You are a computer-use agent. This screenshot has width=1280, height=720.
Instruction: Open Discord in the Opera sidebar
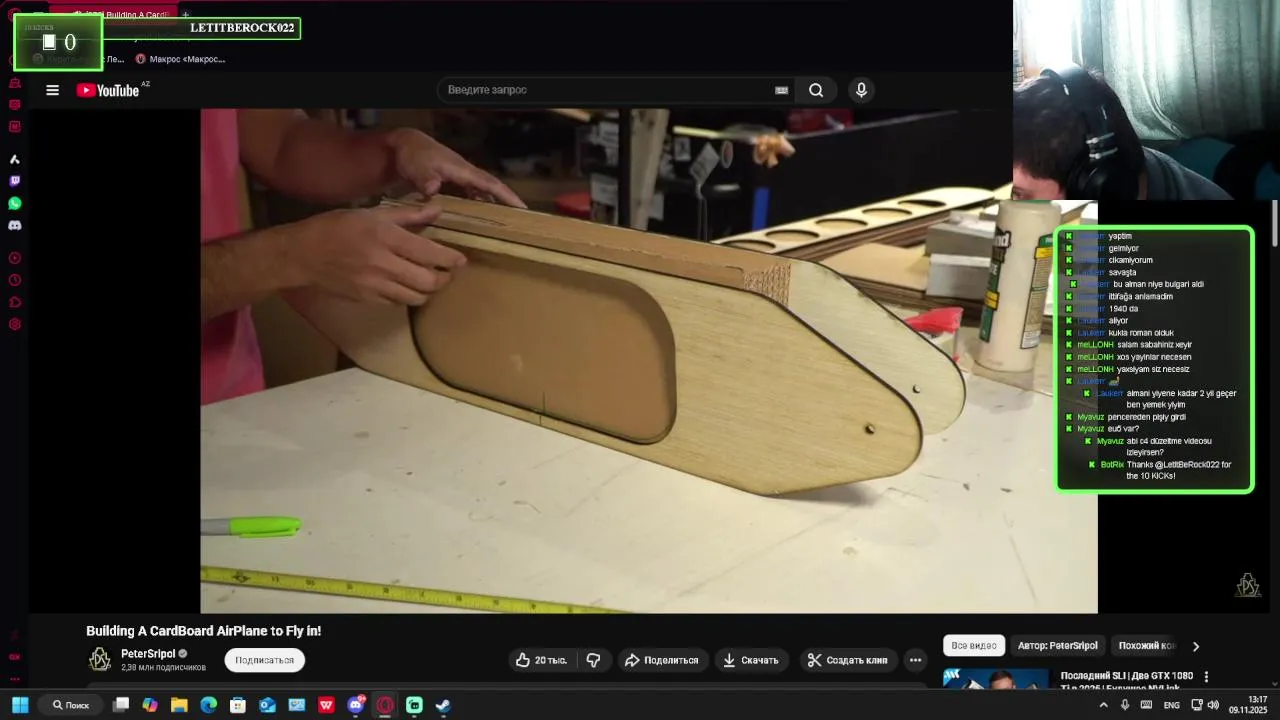(x=15, y=225)
